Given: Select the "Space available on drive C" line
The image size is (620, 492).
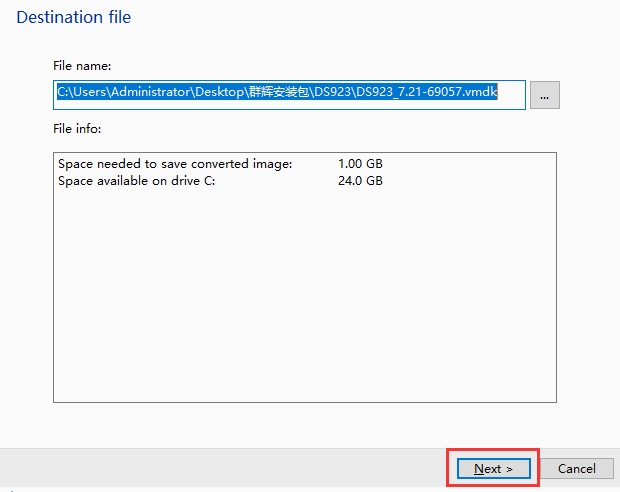Looking at the screenshot, I should tap(136, 181).
